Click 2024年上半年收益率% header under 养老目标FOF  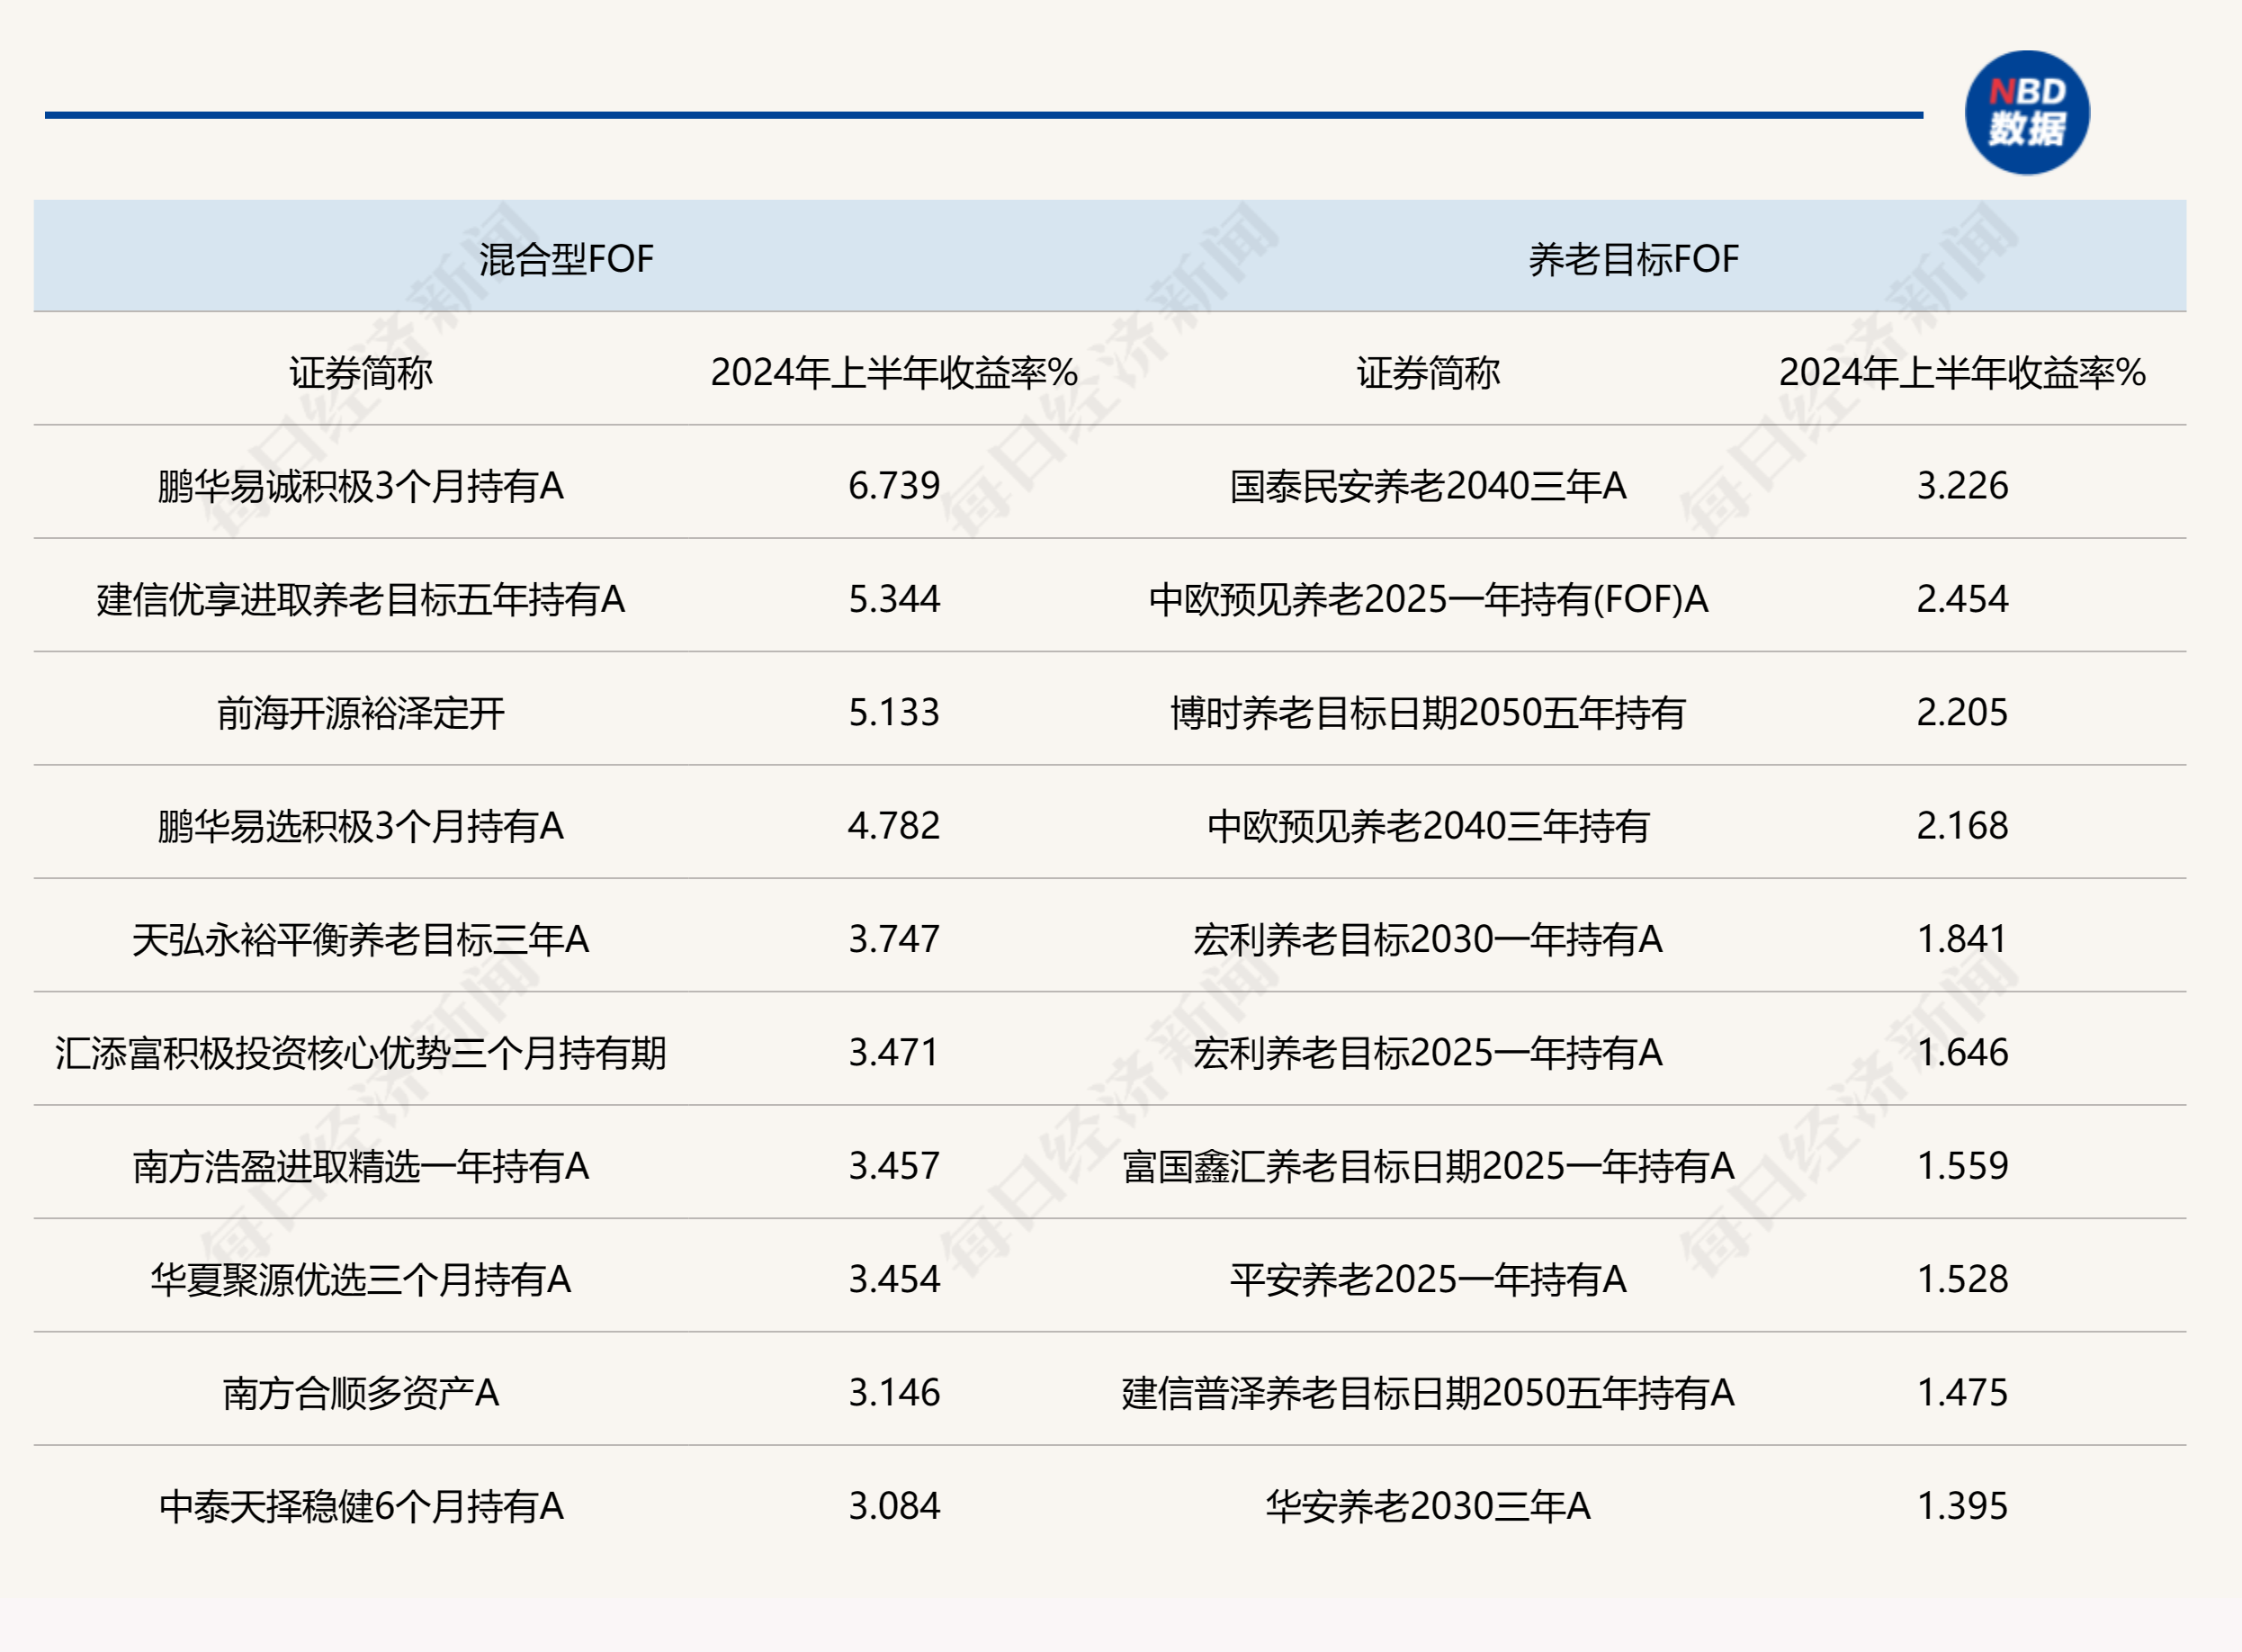tap(1962, 372)
